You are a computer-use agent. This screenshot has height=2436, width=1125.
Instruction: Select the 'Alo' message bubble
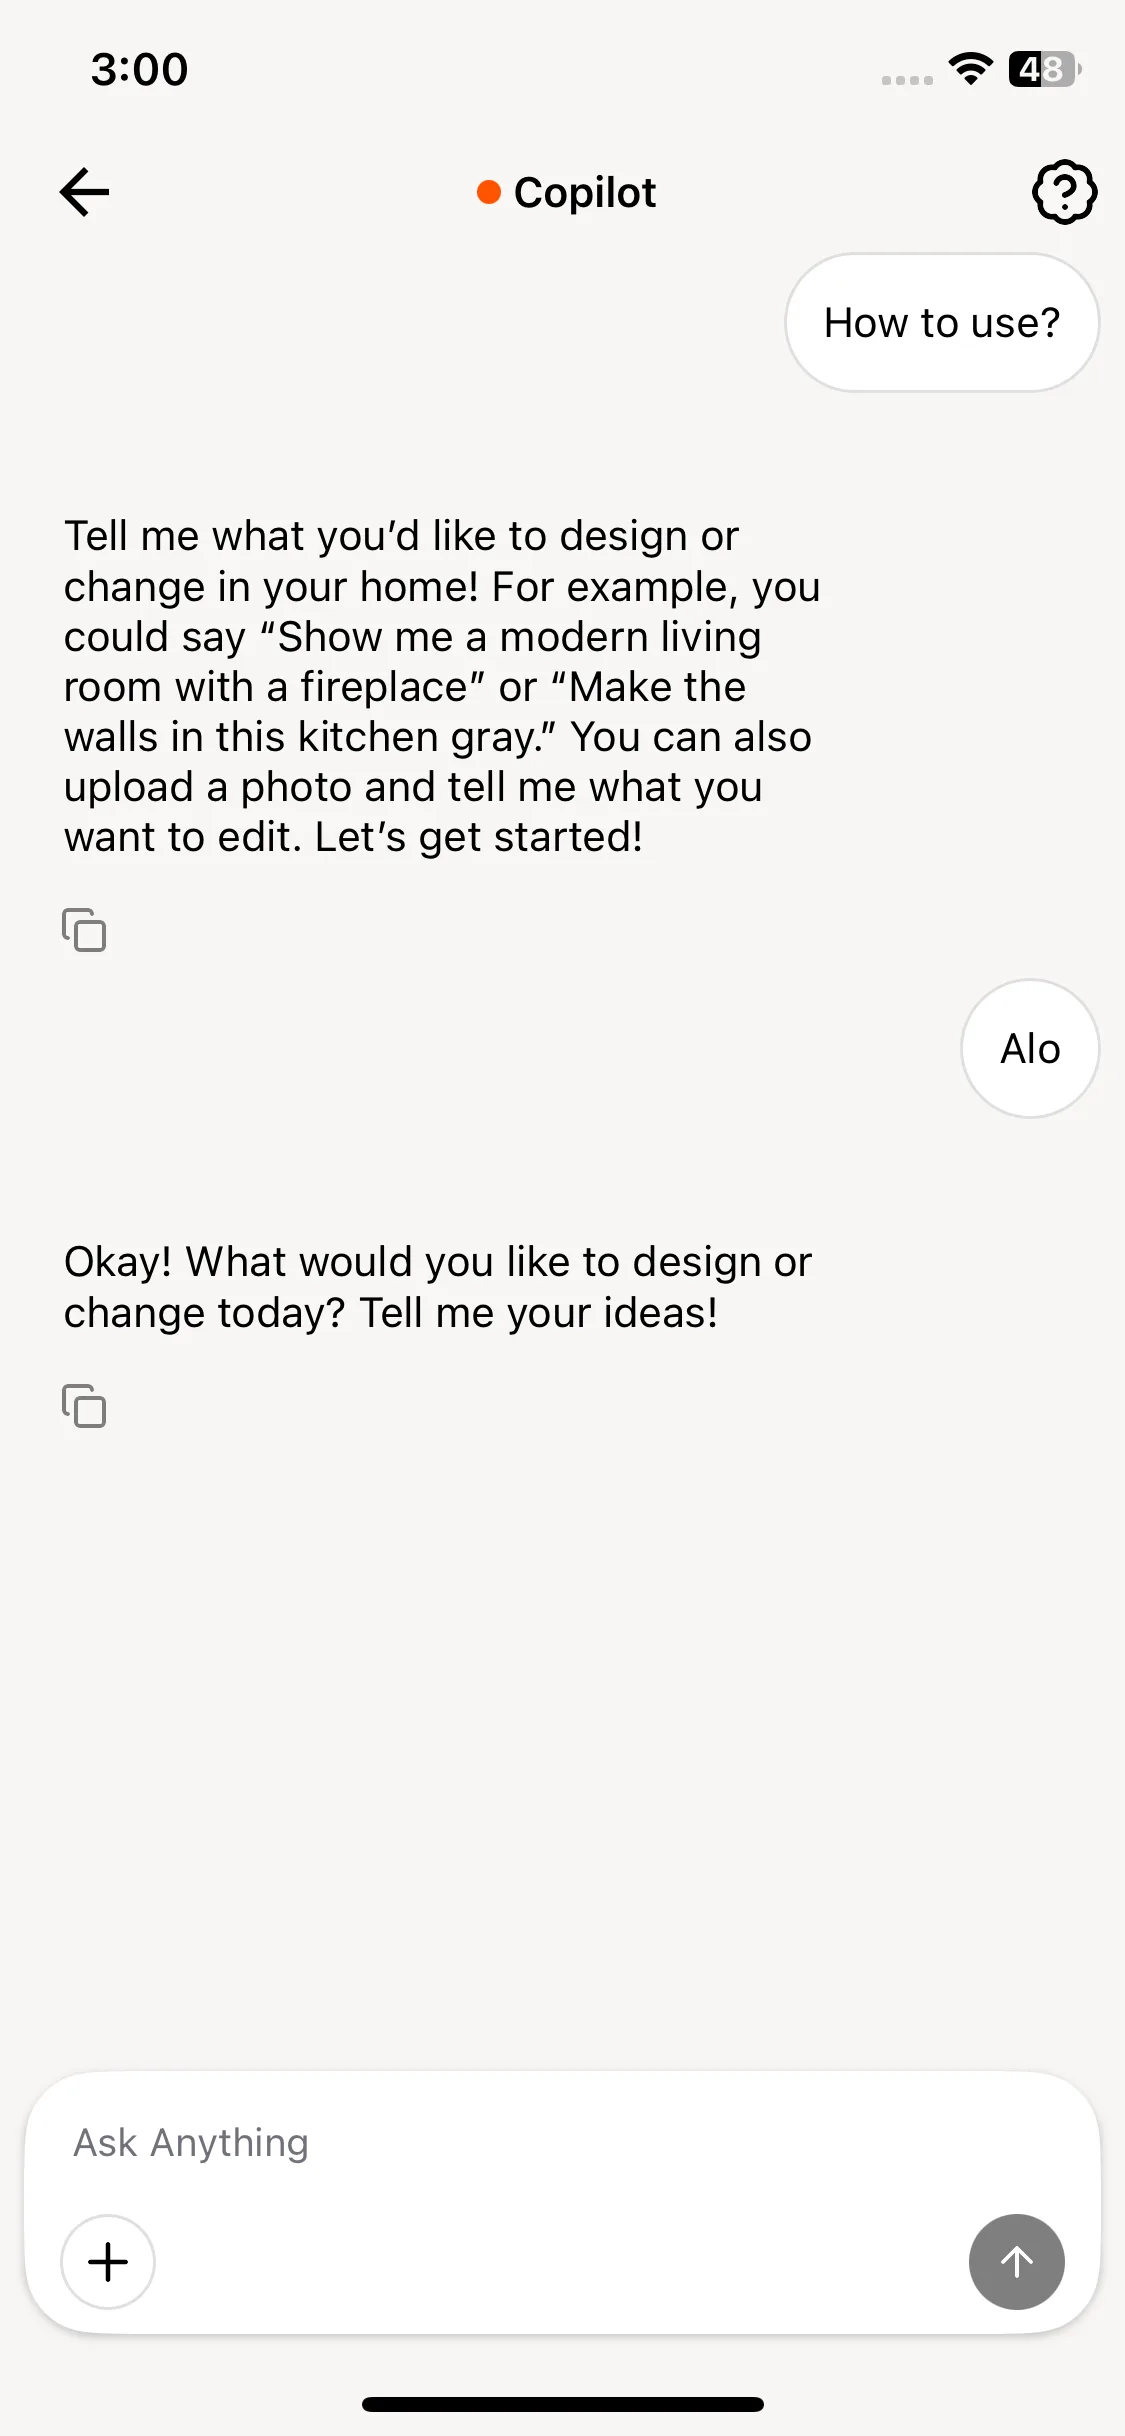[1030, 1049]
